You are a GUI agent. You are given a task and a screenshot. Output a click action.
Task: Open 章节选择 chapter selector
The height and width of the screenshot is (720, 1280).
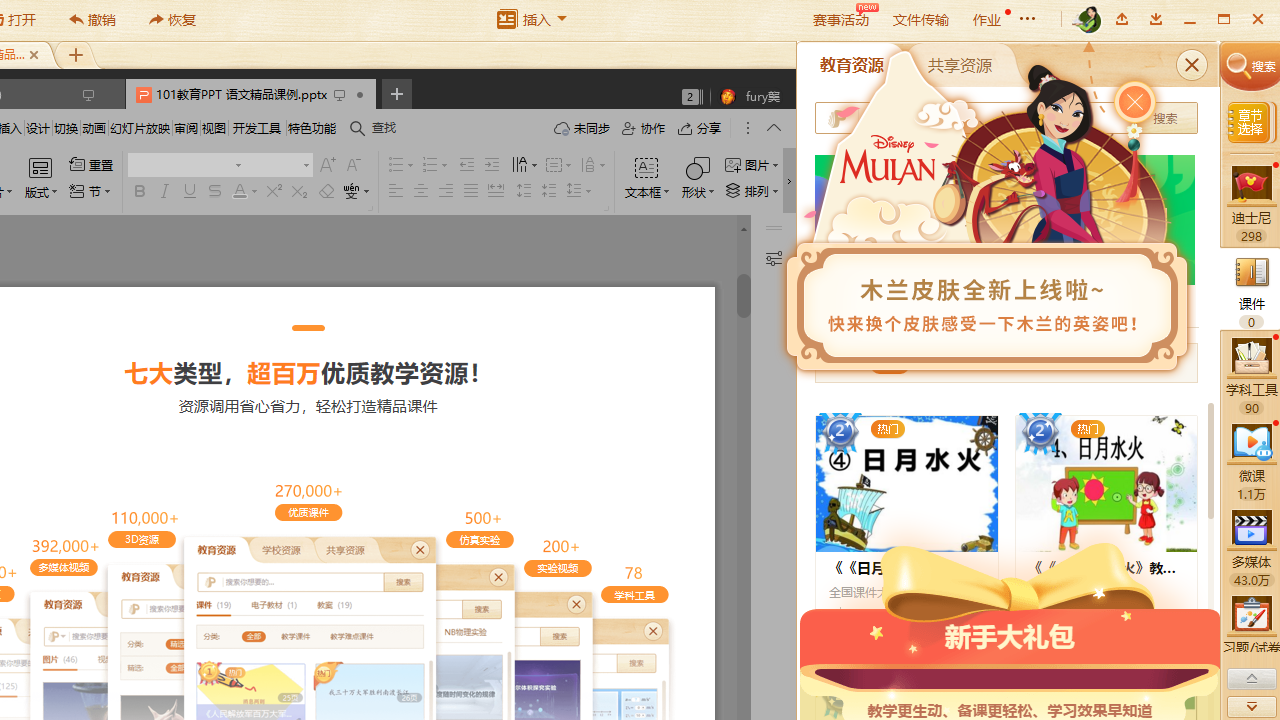(1248, 122)
